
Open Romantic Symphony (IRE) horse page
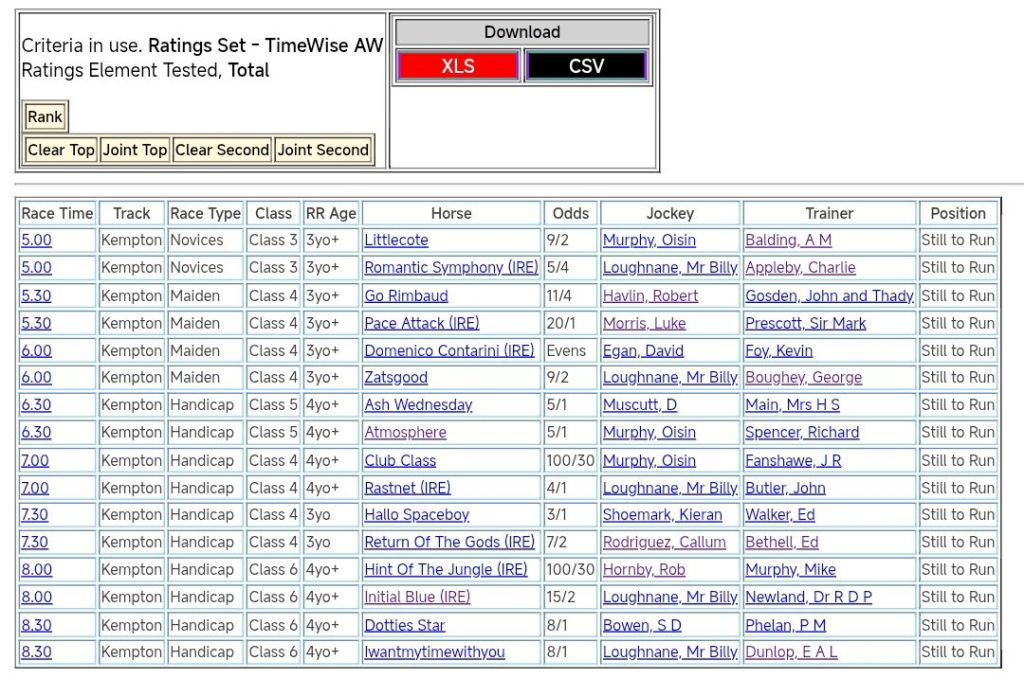451,268
